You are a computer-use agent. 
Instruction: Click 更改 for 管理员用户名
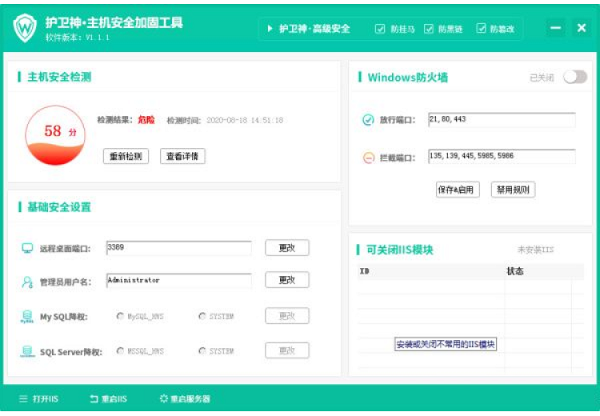(x=287, y=280)
